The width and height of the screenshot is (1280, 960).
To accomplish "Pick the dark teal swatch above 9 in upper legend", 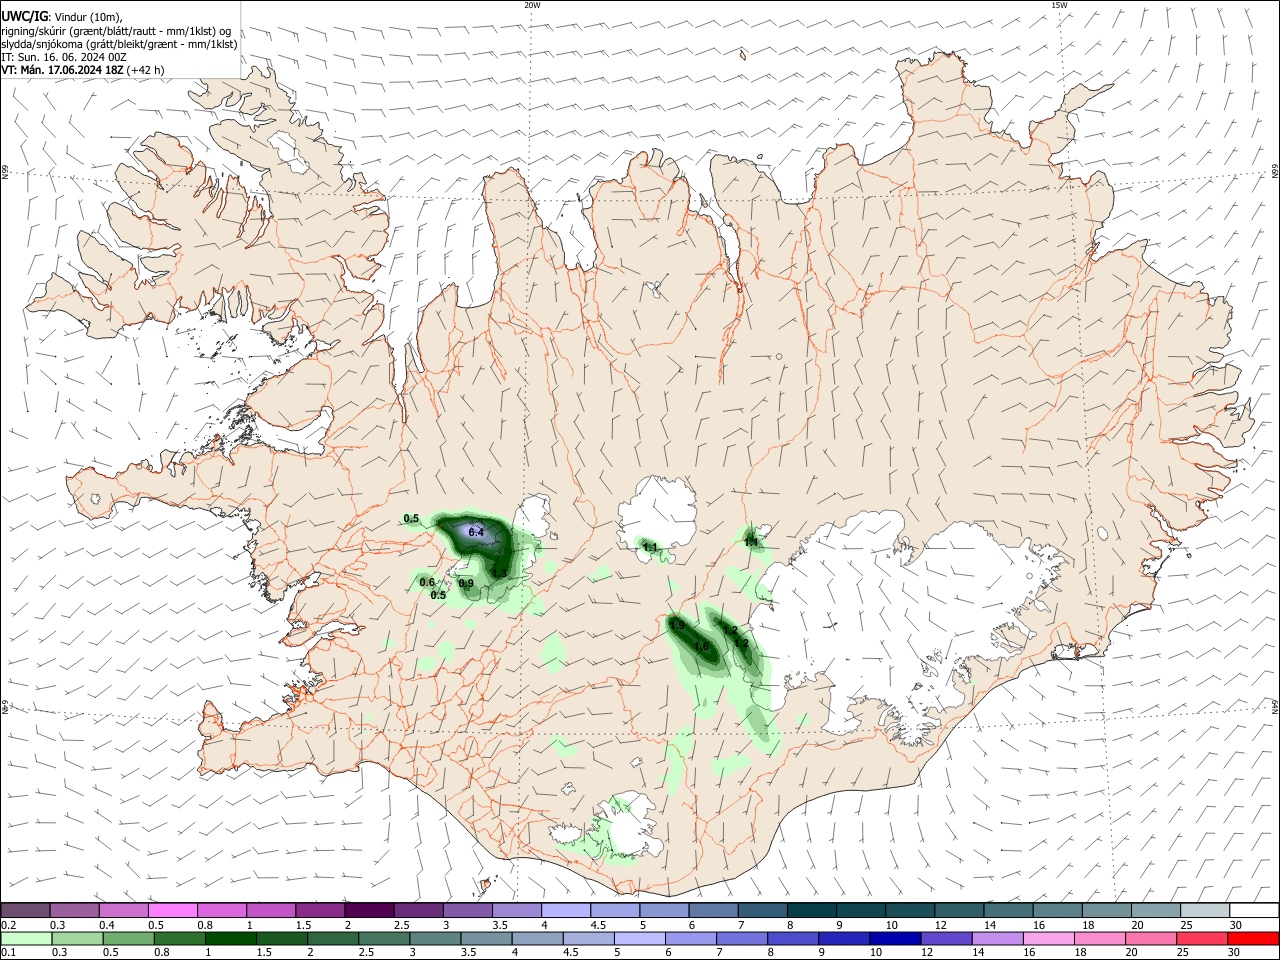I will coord(859,910).
